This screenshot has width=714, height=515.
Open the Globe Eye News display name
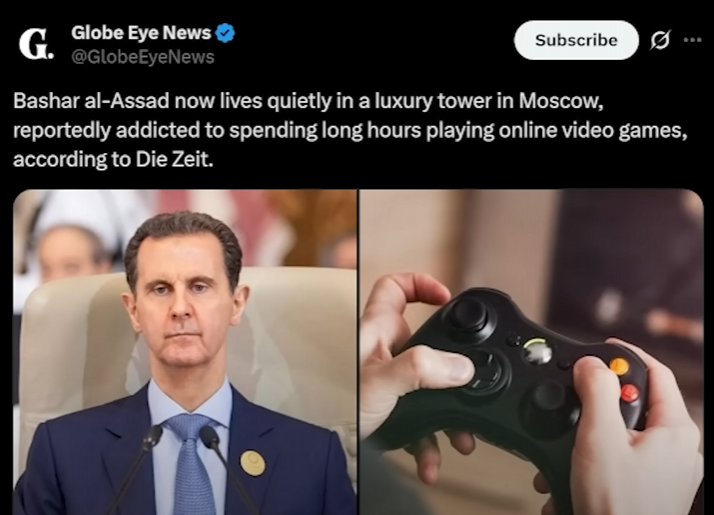[141, 33]
